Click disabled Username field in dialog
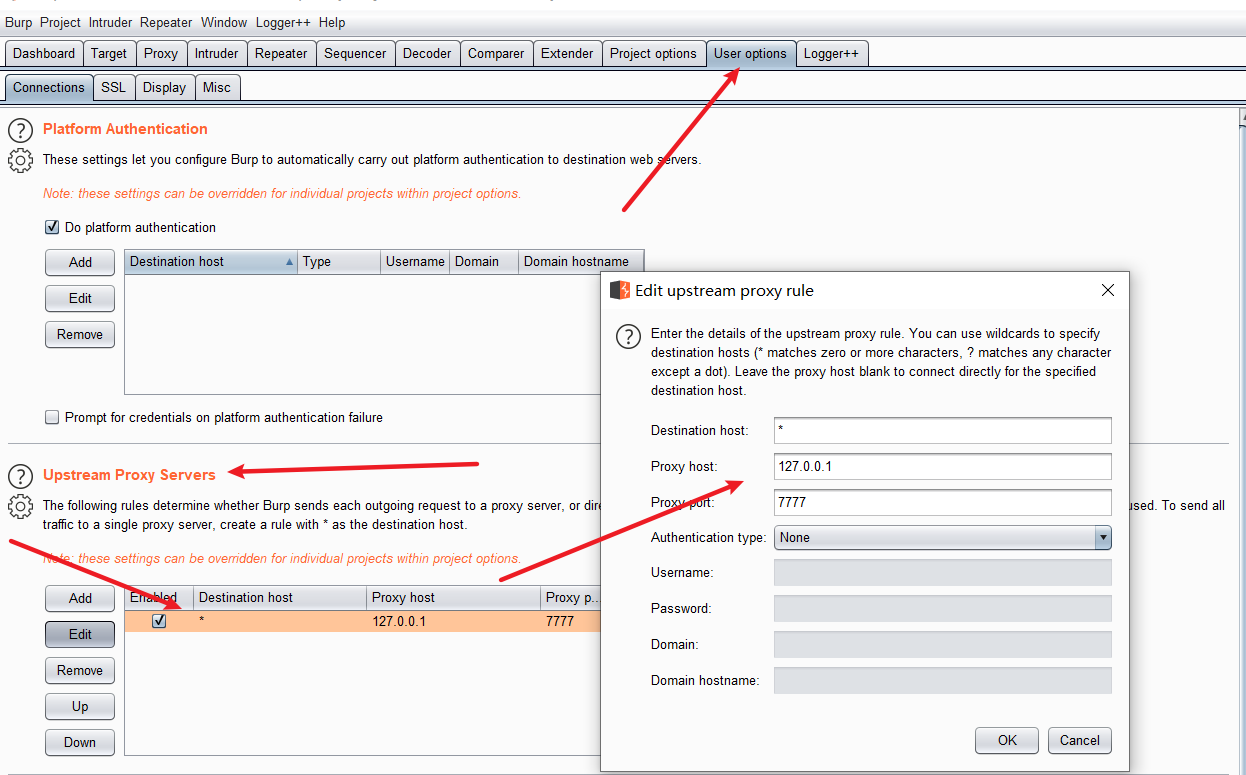This screenshot has width=1246, height=775. tap(943, 572)
